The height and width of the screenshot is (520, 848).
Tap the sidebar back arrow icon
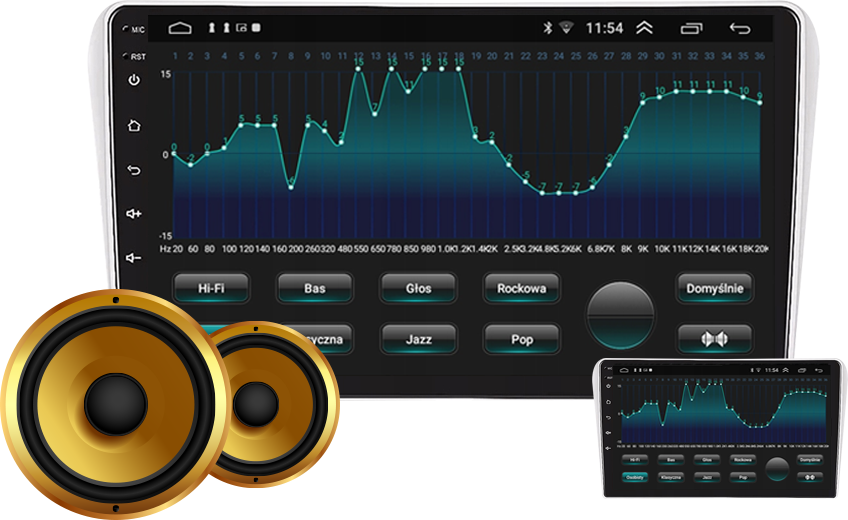tap(134, 170)
